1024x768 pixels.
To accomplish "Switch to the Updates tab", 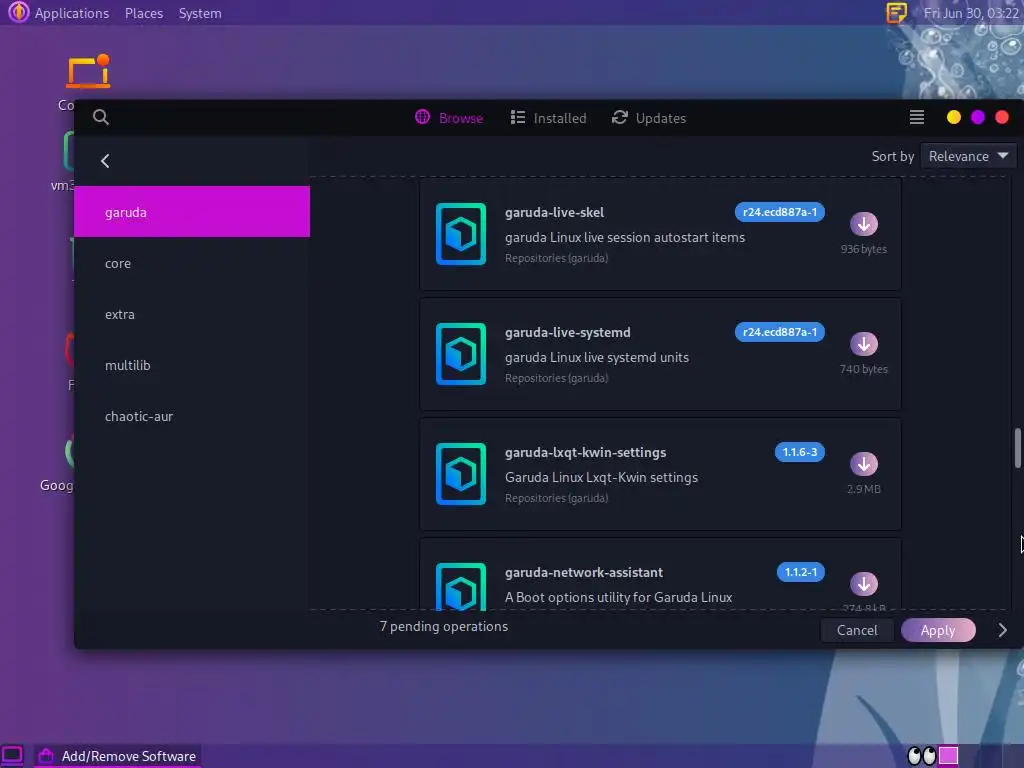I will (x=648, y=118).
